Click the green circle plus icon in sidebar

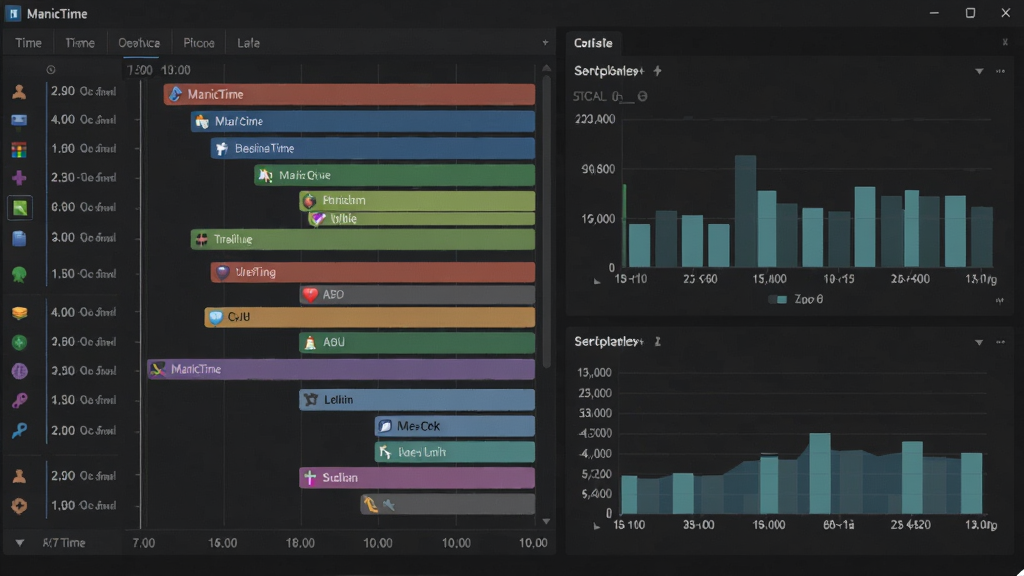point(20,342)
